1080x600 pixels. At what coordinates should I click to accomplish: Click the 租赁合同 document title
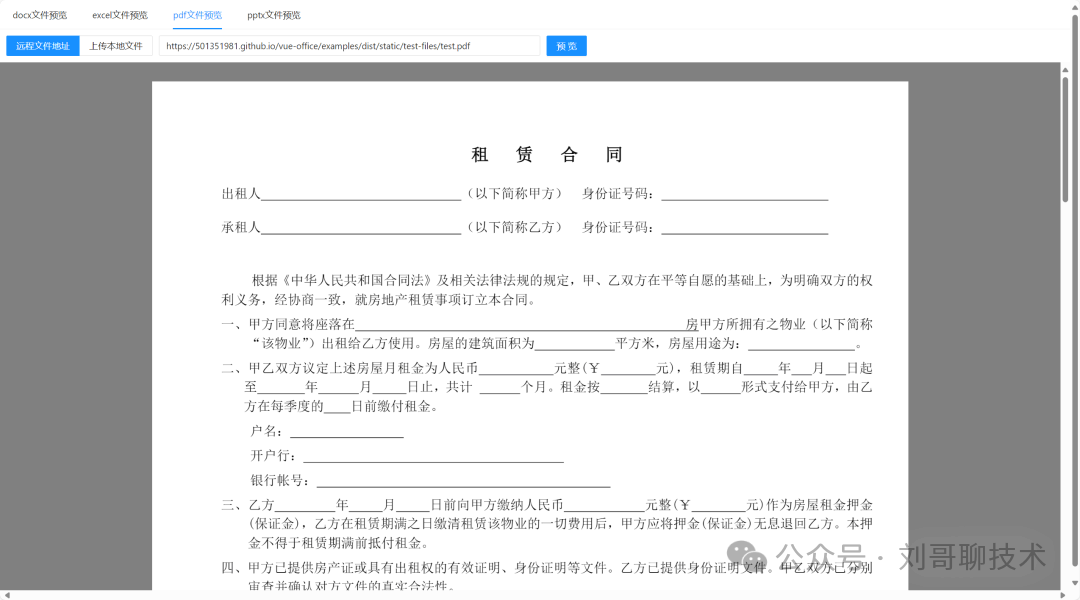[547, 155]
